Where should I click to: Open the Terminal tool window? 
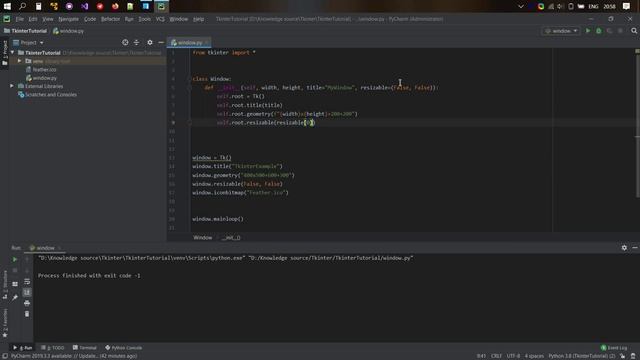(84, 348)
